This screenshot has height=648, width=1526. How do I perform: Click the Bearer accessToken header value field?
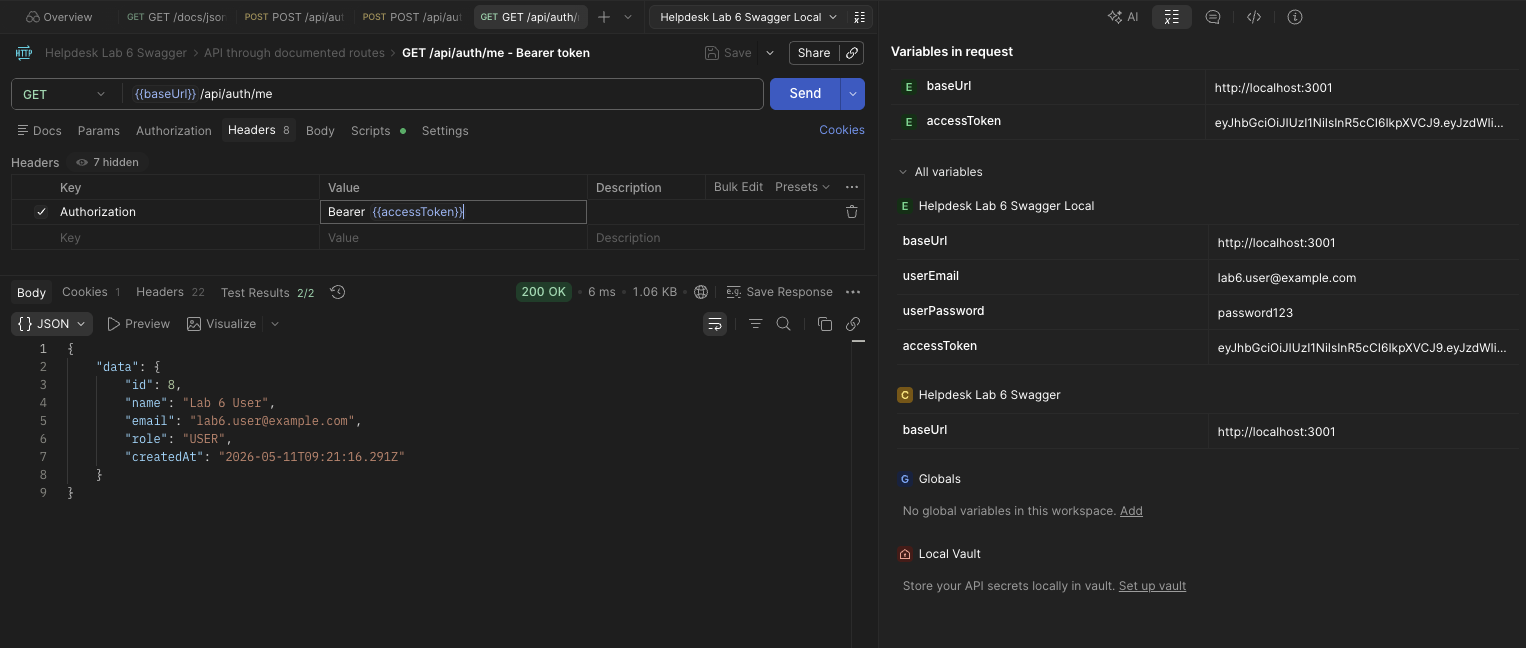coord(453,212)
